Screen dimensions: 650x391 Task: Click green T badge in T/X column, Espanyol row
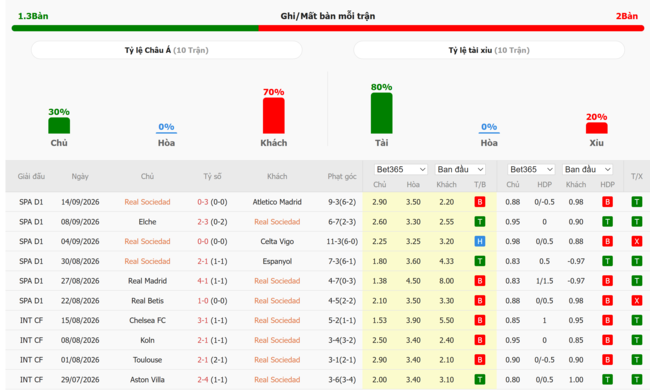click(637, 261)
